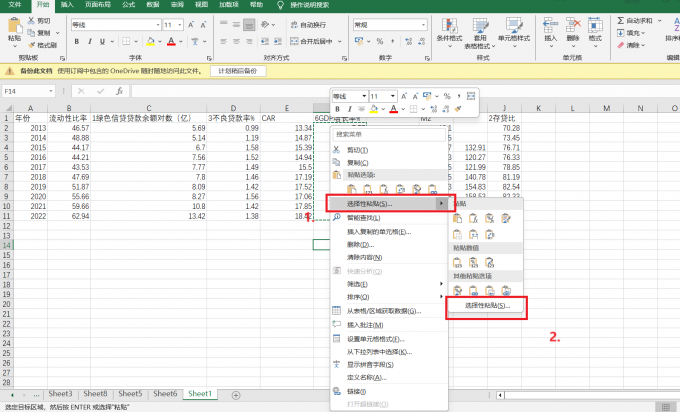The height and width of the screenshot is (412, 680).
Task: Click 选择性粘贴(S)... at bottom of paste submenu
Action: [487, 305]
